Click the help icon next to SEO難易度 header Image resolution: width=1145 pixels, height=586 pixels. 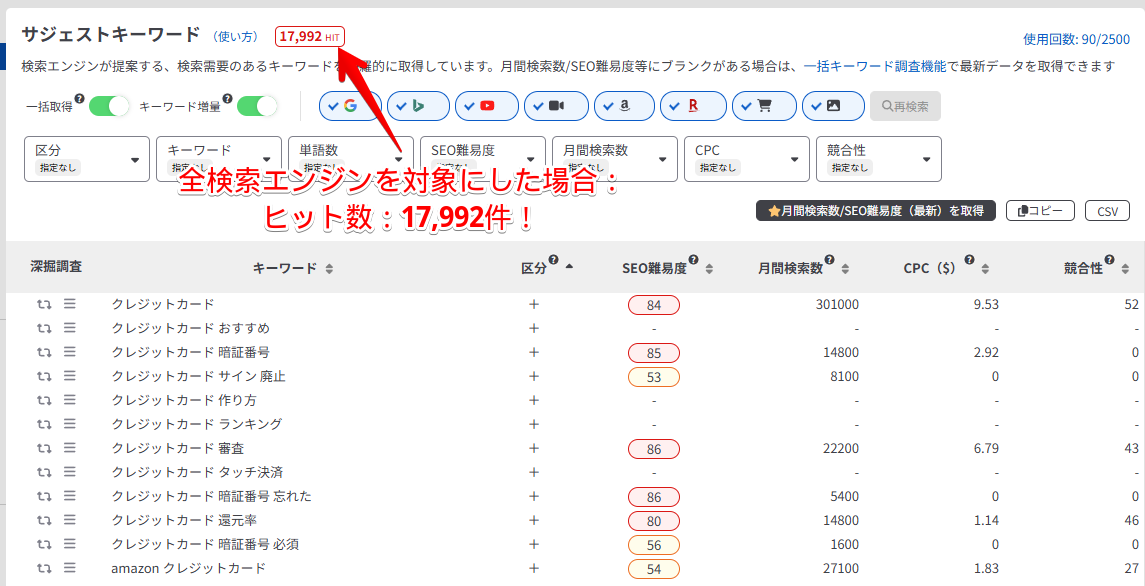[x=693, y=260]
